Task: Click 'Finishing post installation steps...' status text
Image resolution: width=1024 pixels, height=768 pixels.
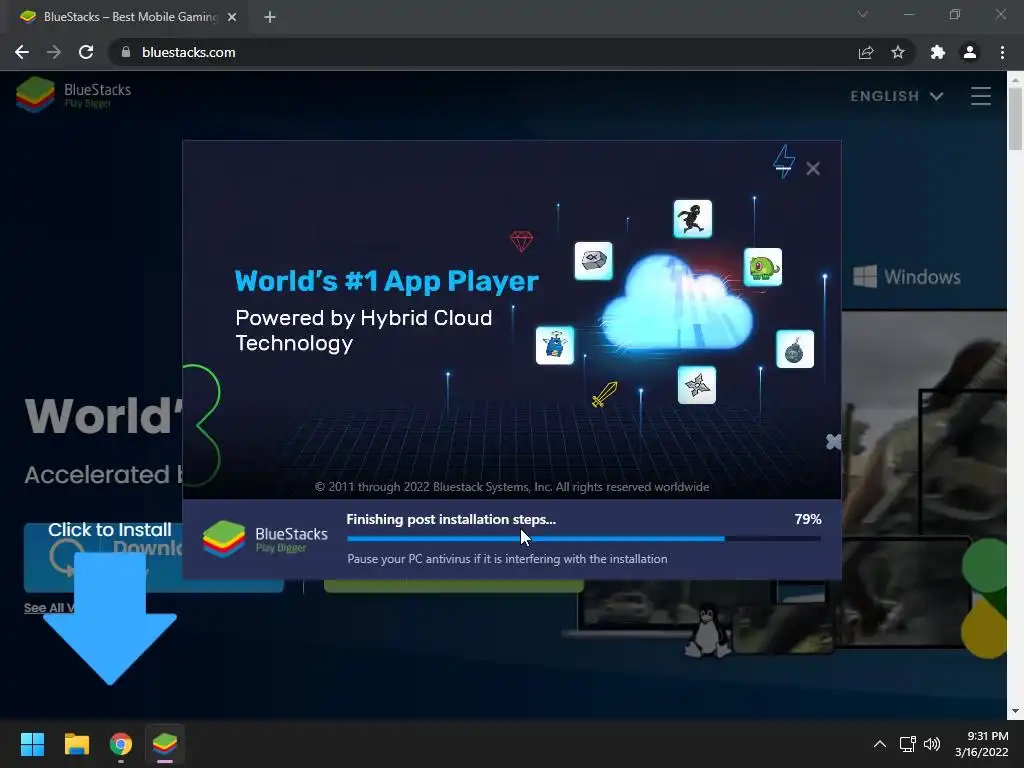Action: (451, 519)
